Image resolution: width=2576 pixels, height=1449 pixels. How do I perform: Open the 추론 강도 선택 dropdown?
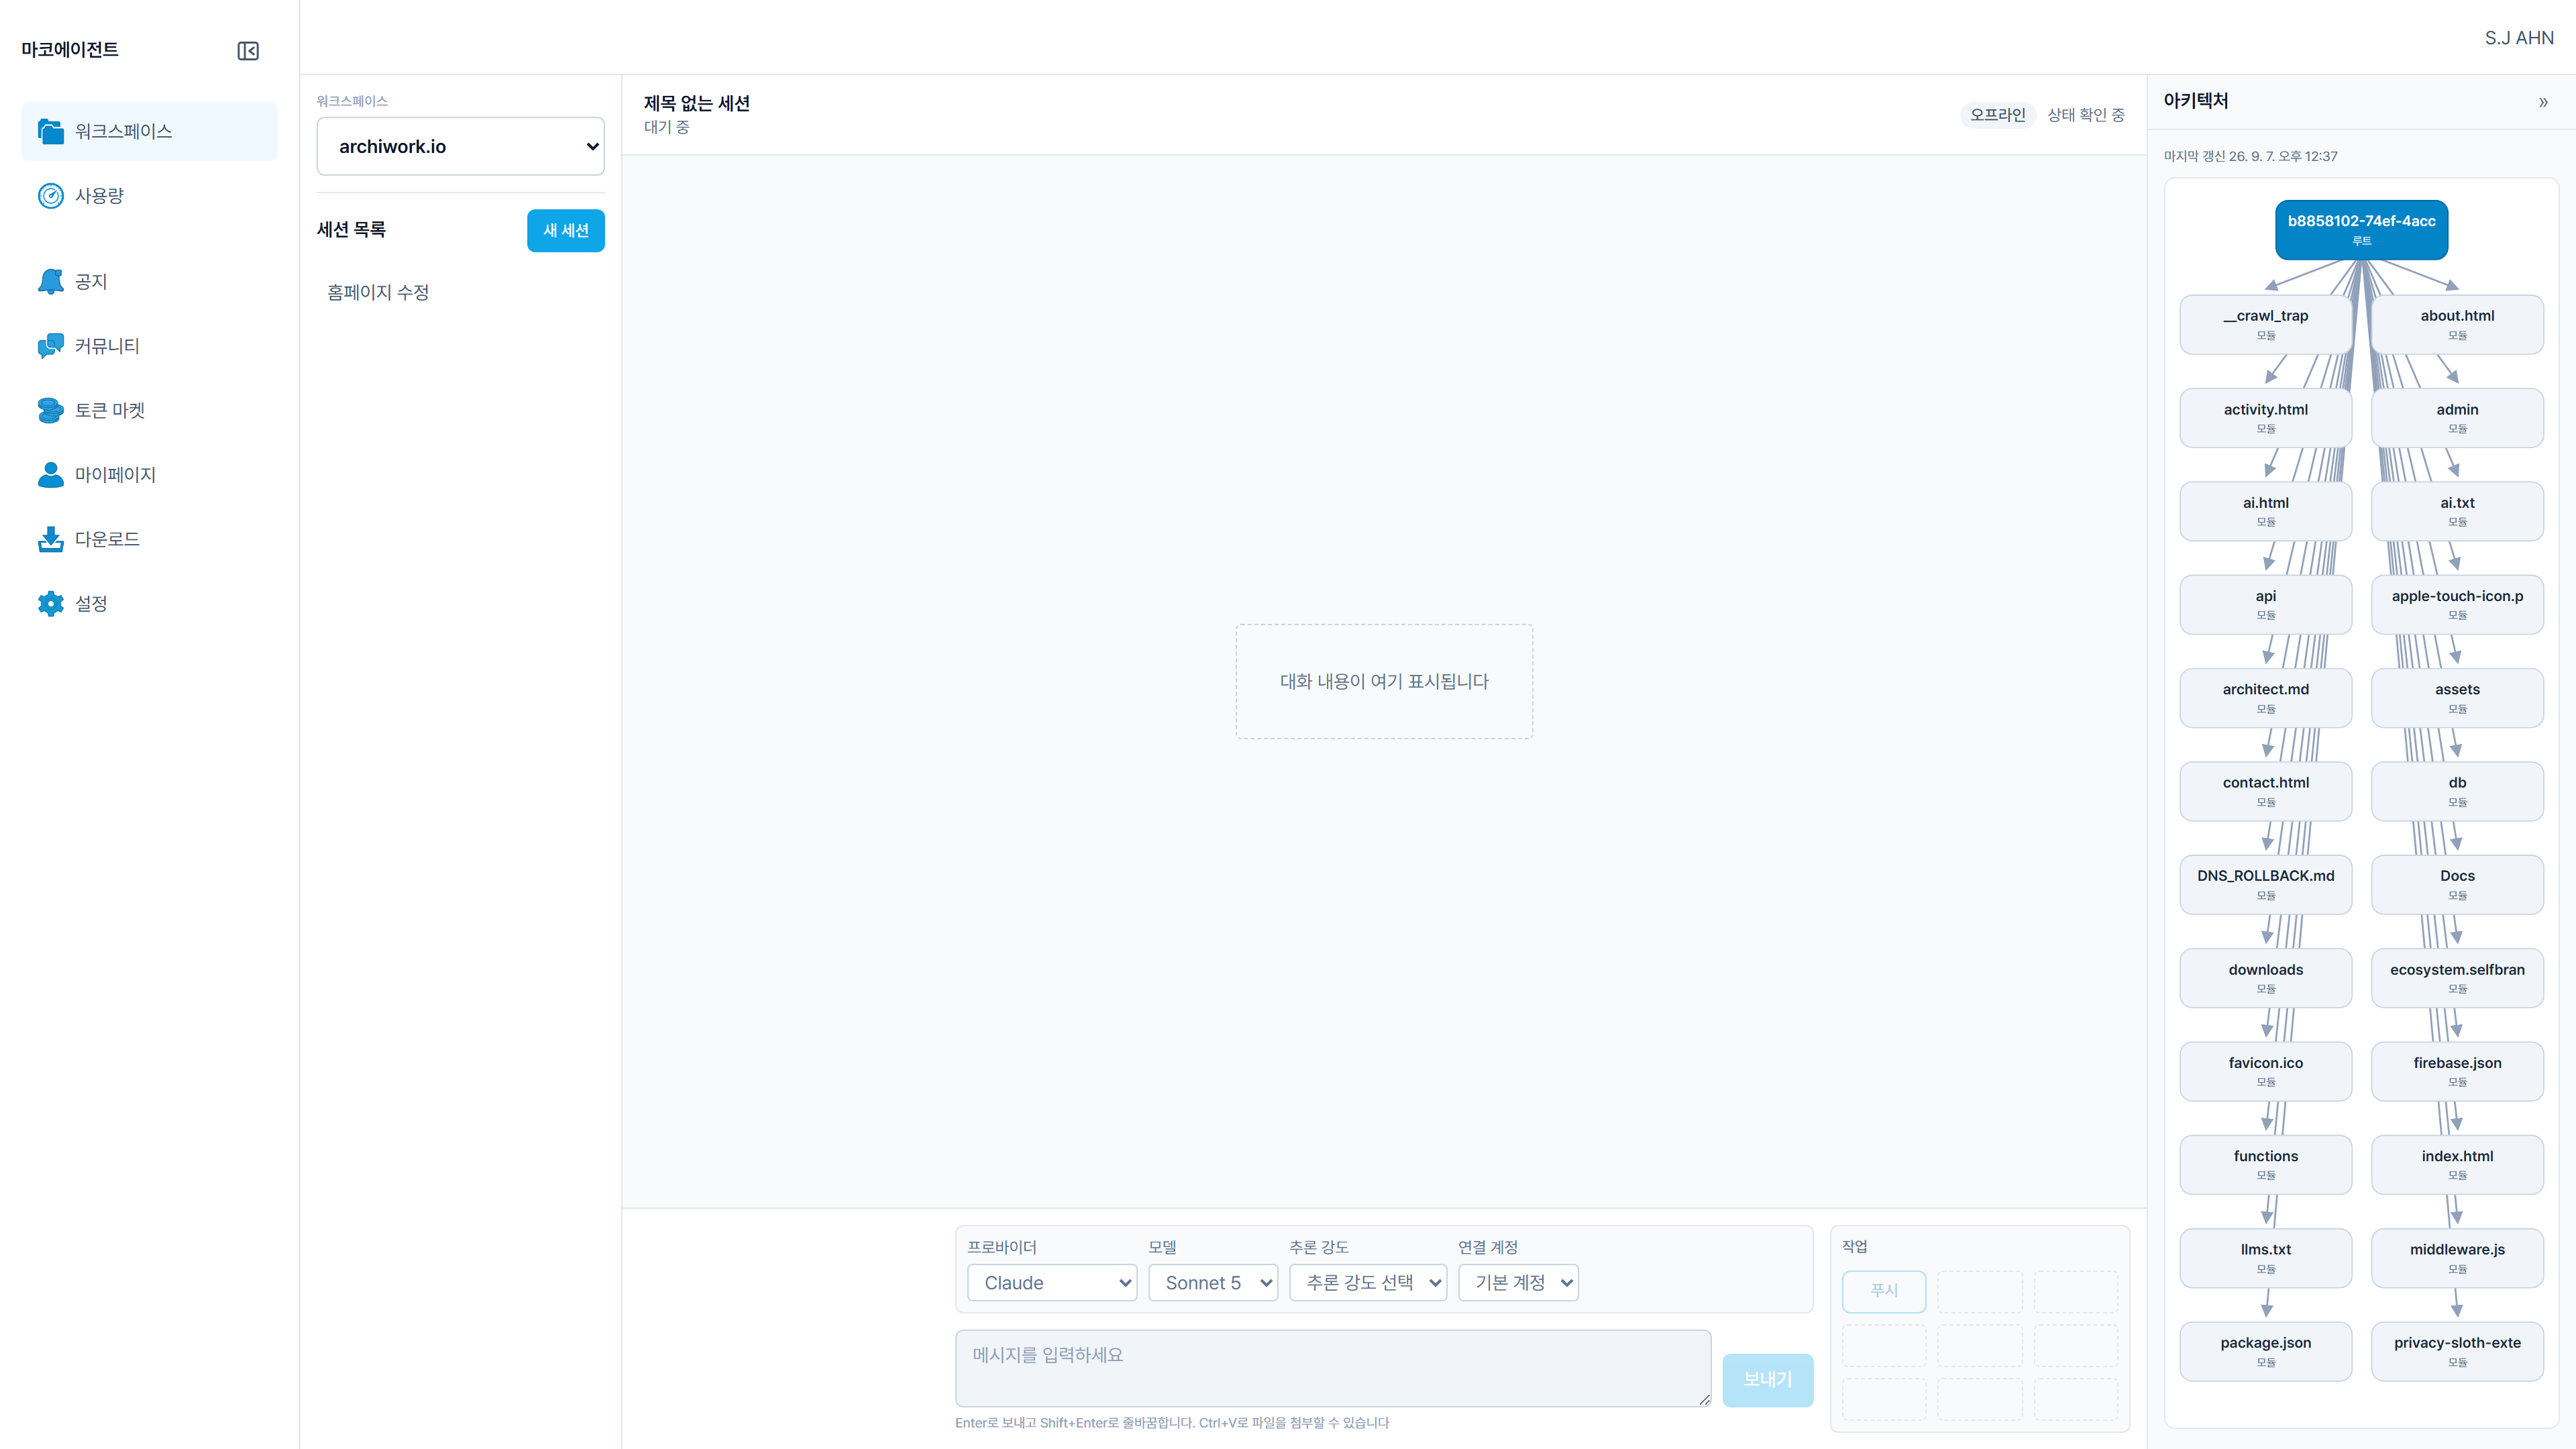[x=1368, y=1282]
